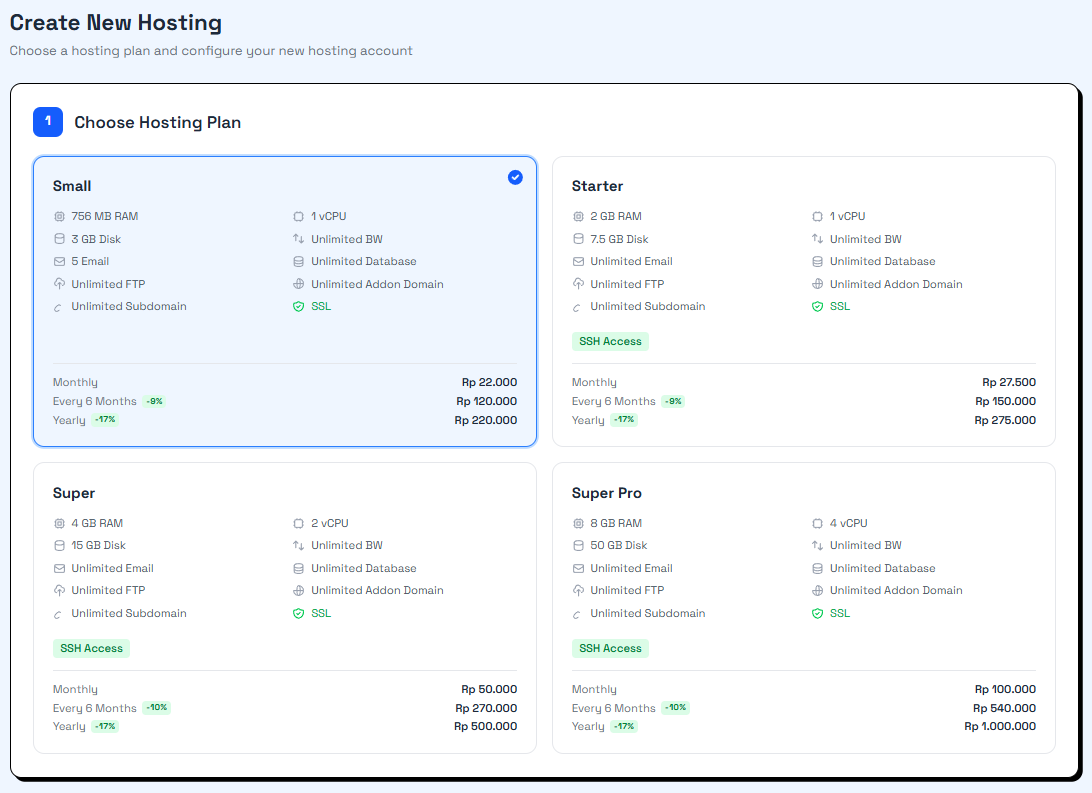Click the disk icon beside 15 GB Disk
Viewport: 1092px width, 793px height.
point(59,545)
